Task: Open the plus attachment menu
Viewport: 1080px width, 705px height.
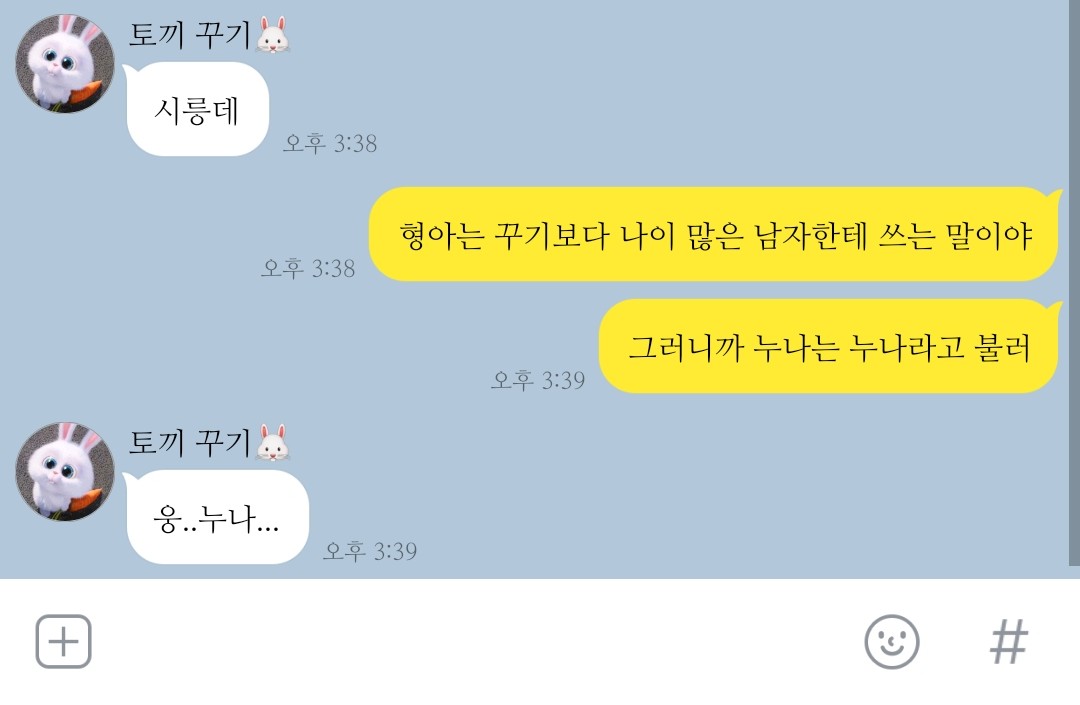Action: point(63,641)
